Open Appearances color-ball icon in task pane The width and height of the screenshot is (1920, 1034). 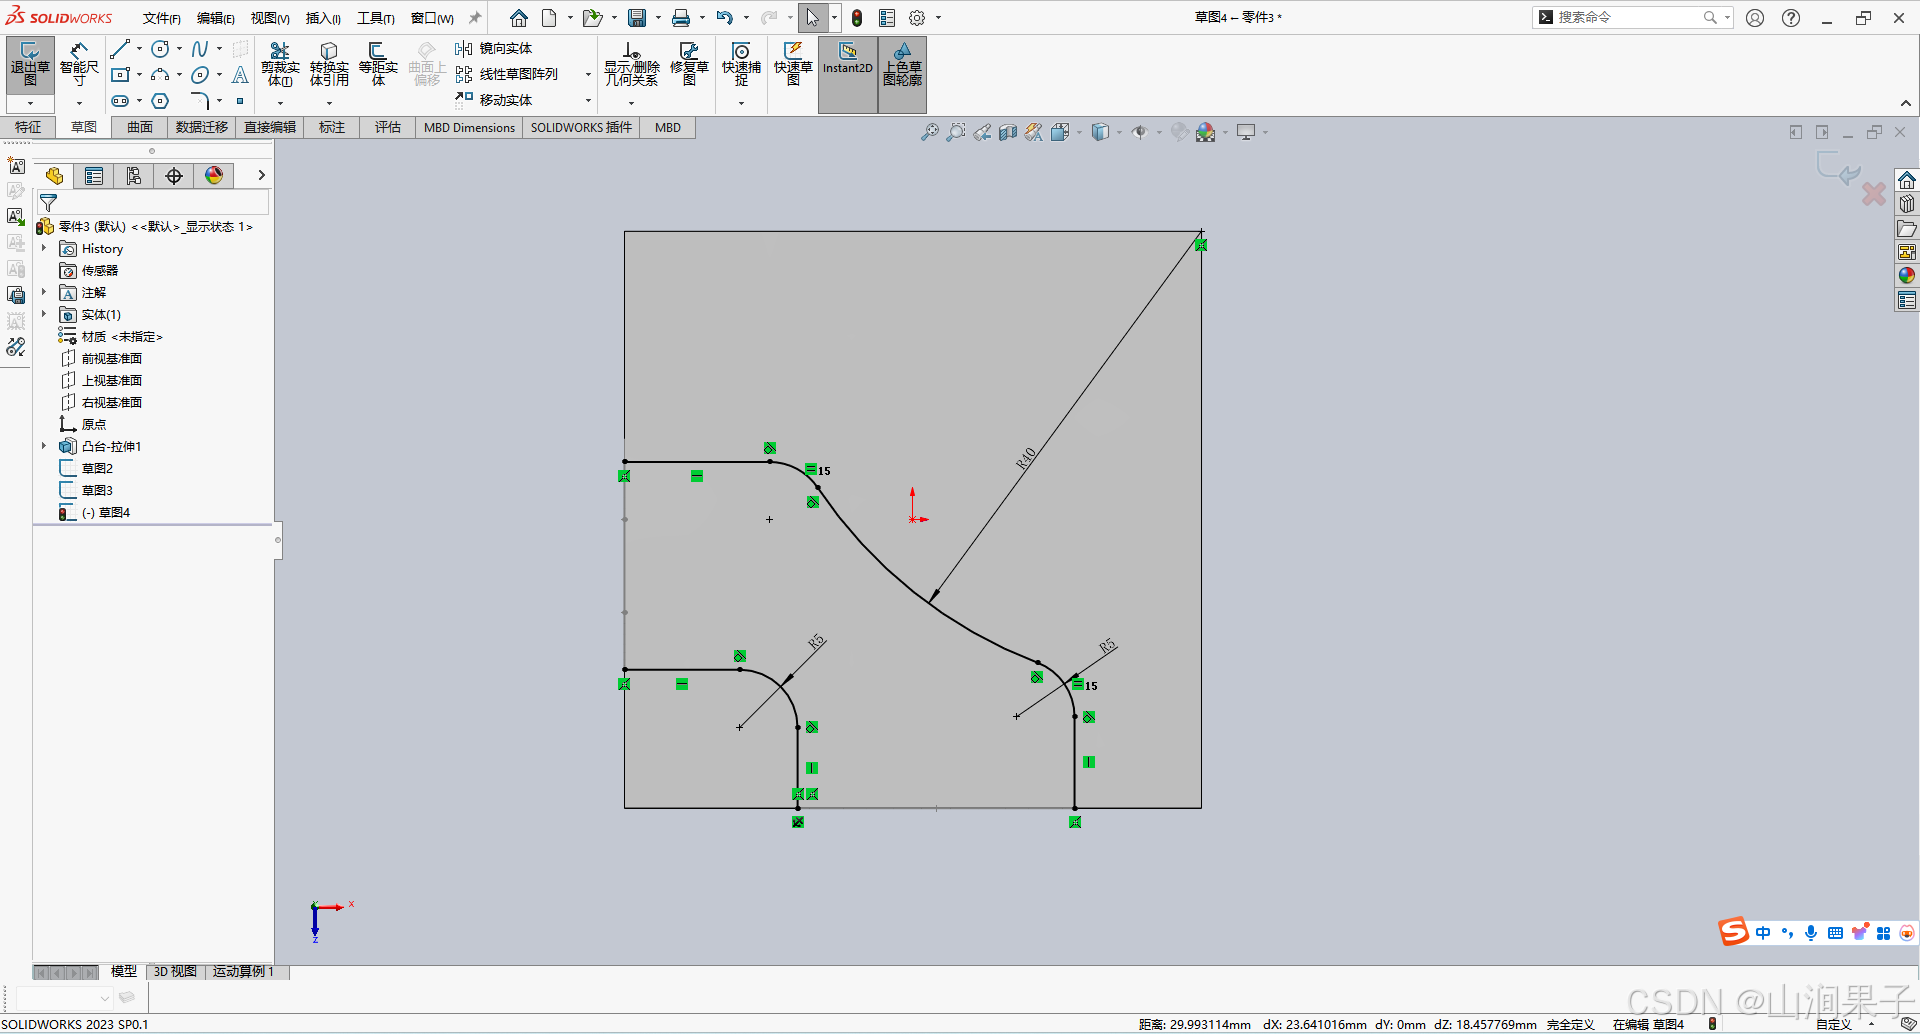coord(1907,275)
